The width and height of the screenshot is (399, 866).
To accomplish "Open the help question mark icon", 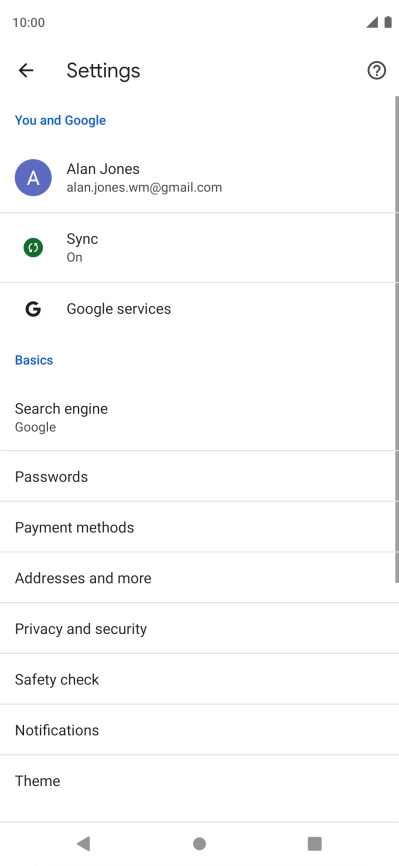I will 376,71.
